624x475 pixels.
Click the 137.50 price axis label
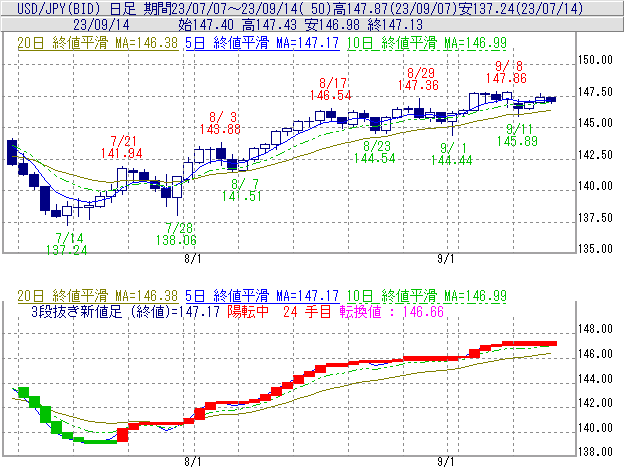[x=595, y=218]
